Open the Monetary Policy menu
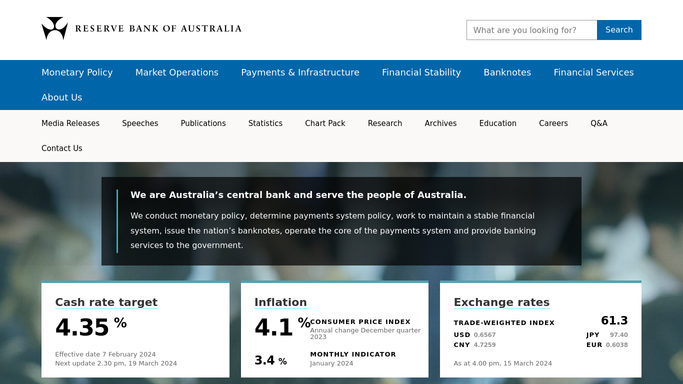The width and height of the screenshot is (683, 384). tap(77, 72)
